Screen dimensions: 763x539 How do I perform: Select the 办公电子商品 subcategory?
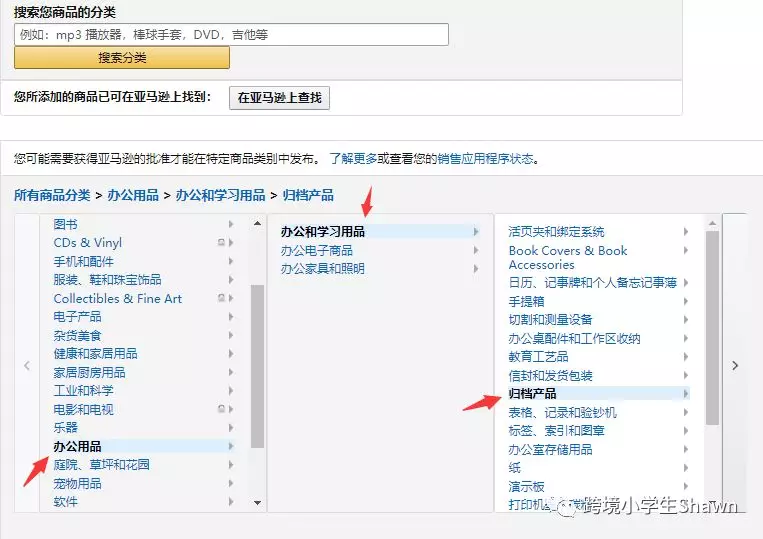point(316,251)
